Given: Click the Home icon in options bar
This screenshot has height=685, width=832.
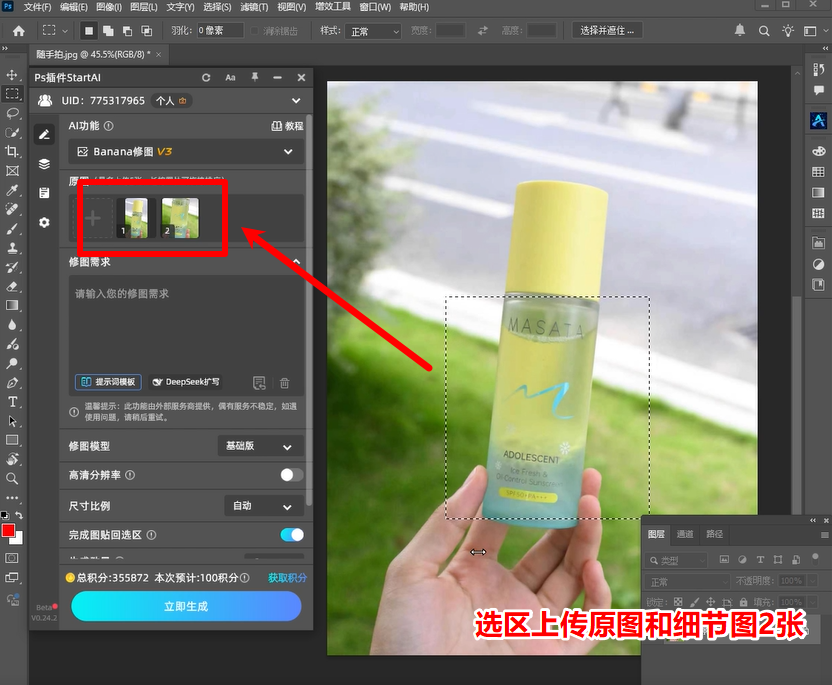Looking at the screenshot, I should point(19,31).
